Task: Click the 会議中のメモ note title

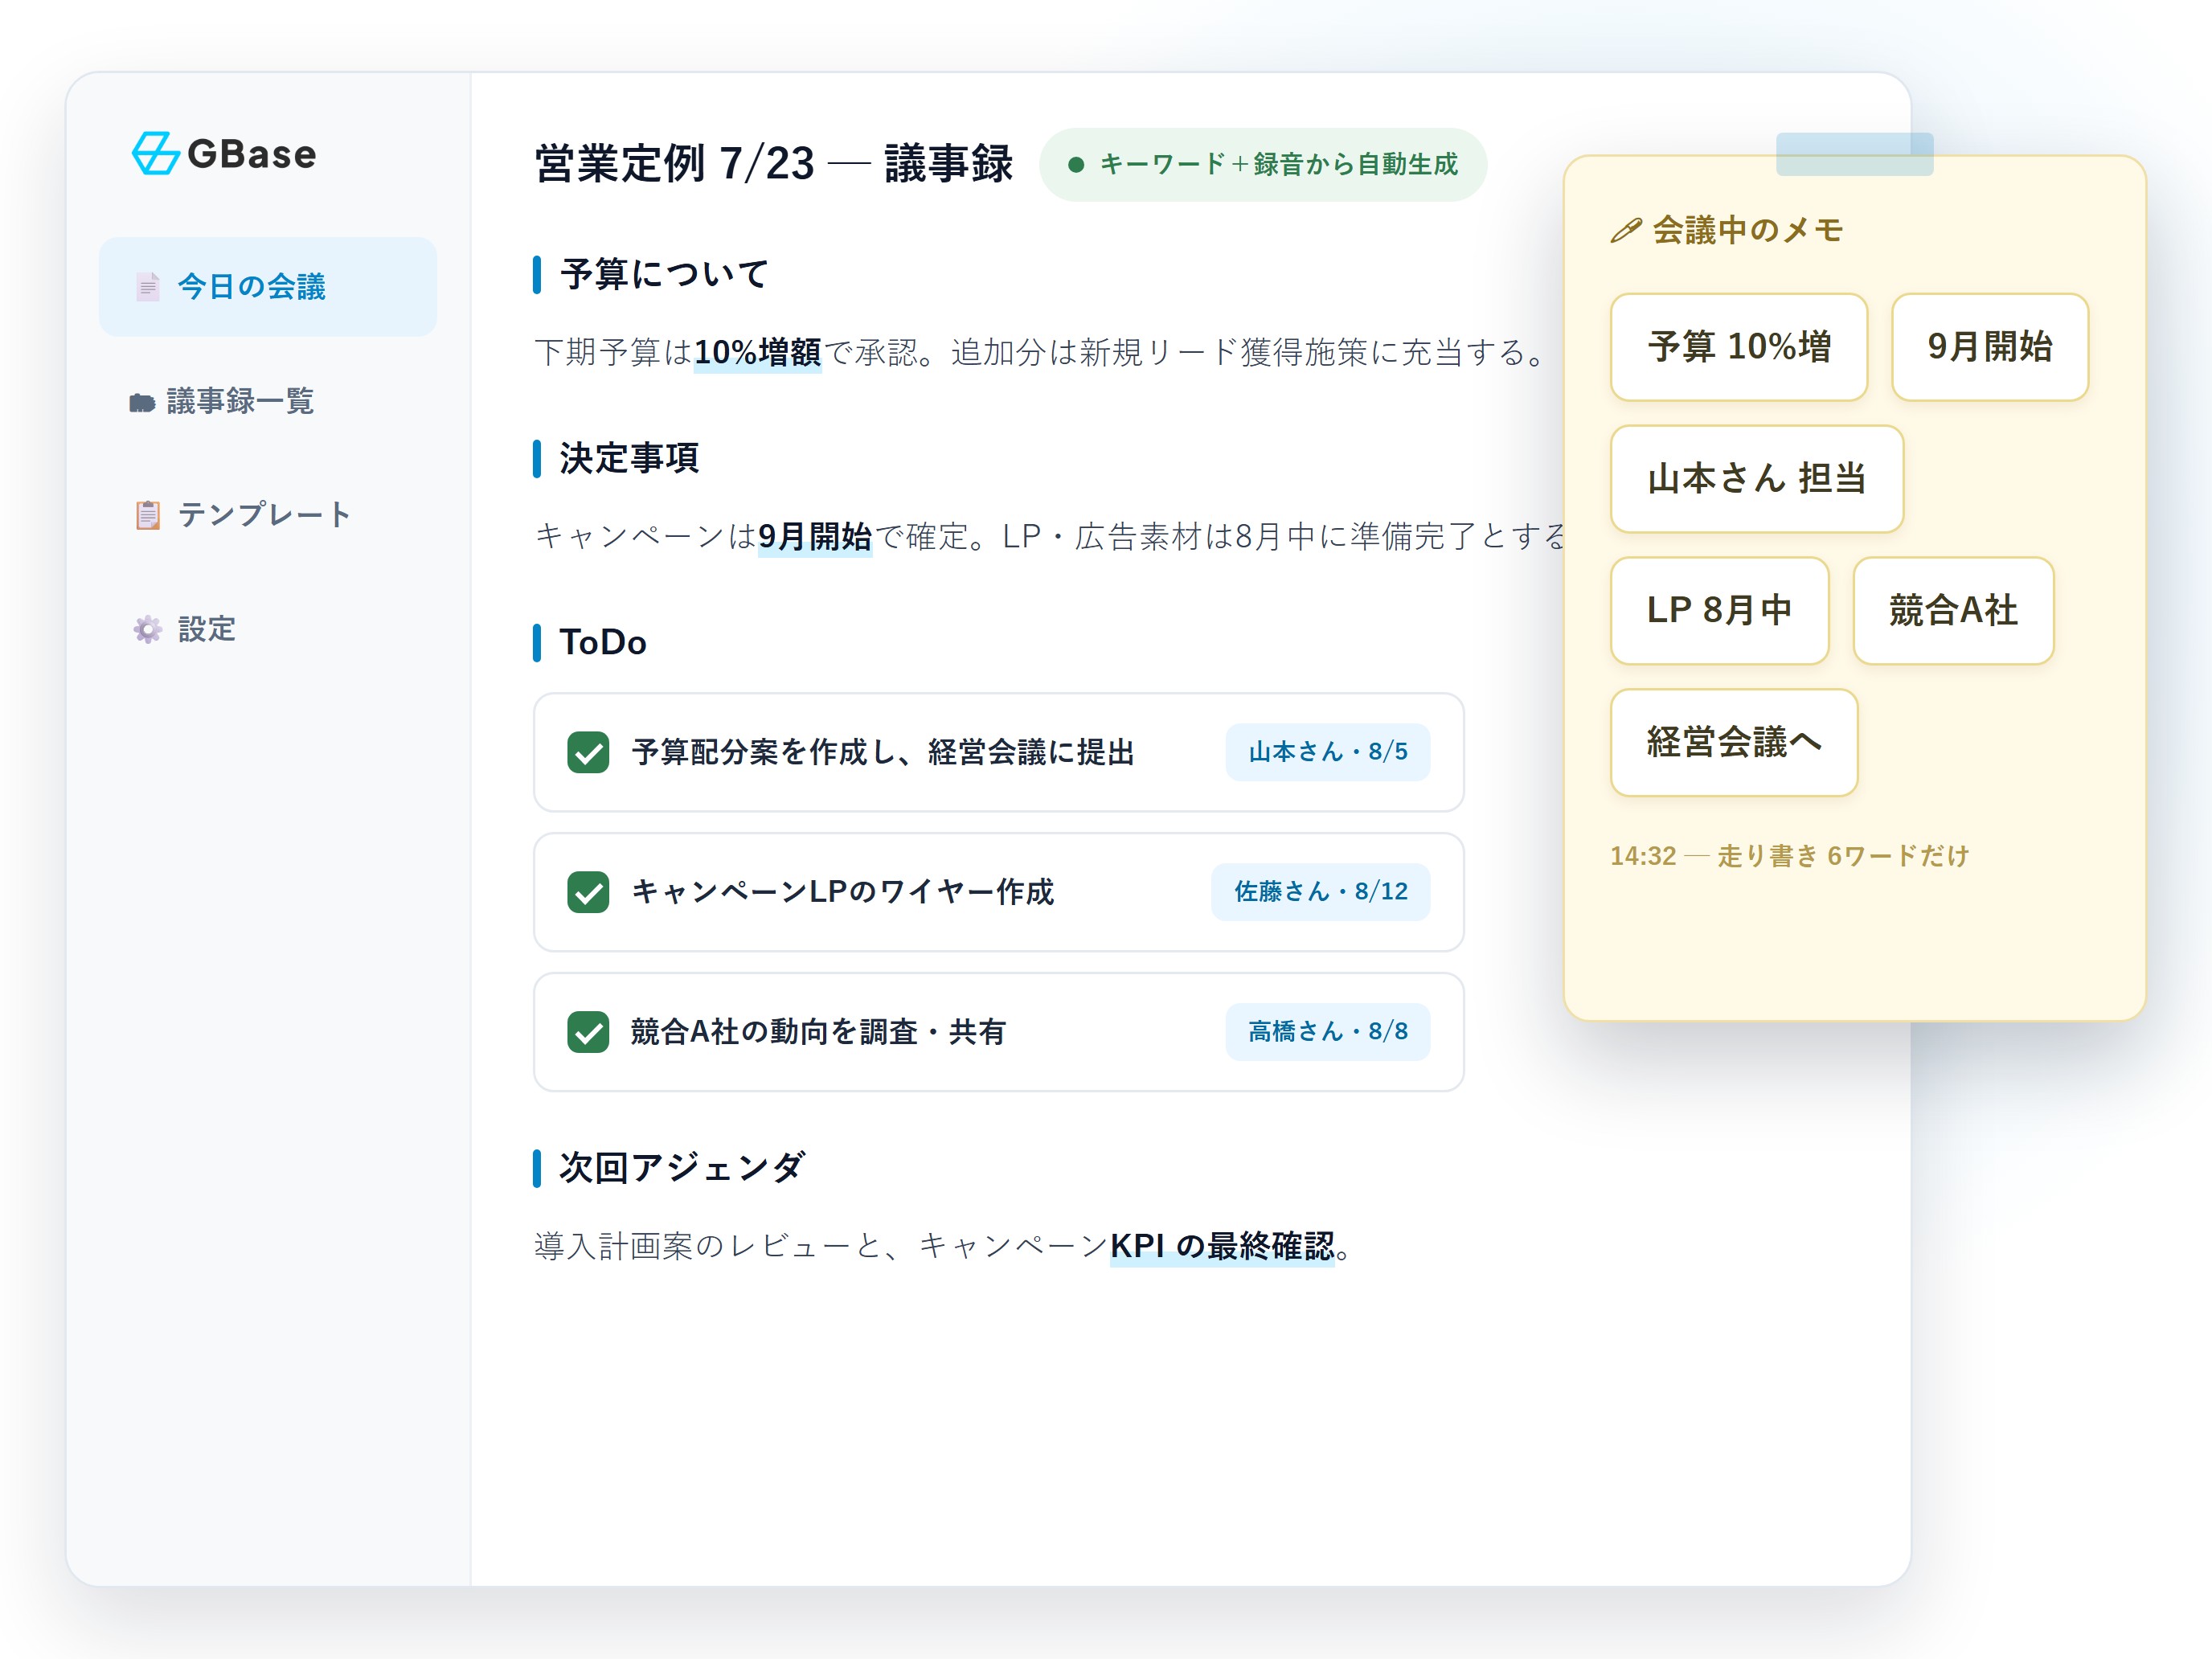Action: (1748, 230)
